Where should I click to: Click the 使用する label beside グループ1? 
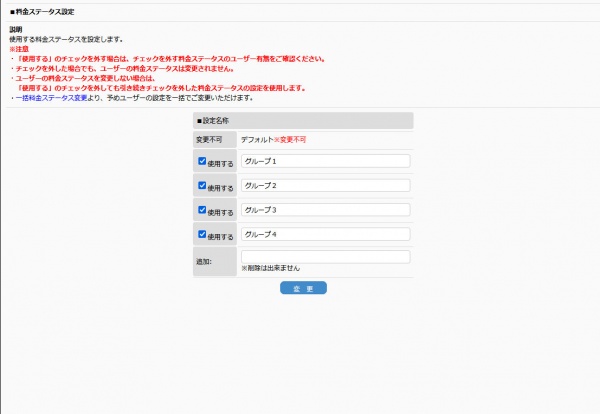[x=221, y=163]
